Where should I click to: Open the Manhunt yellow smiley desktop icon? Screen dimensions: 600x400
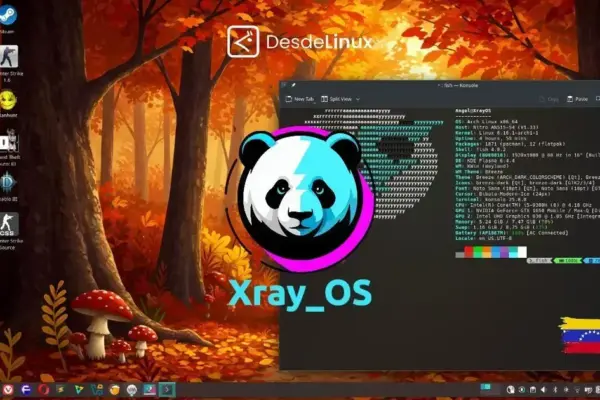click(x=8, y=100)
